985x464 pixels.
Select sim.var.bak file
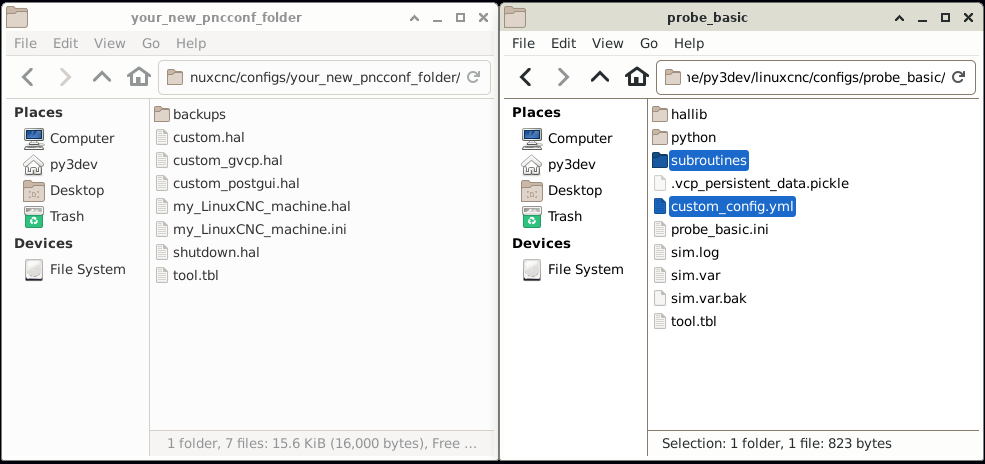tap(700, 298)
